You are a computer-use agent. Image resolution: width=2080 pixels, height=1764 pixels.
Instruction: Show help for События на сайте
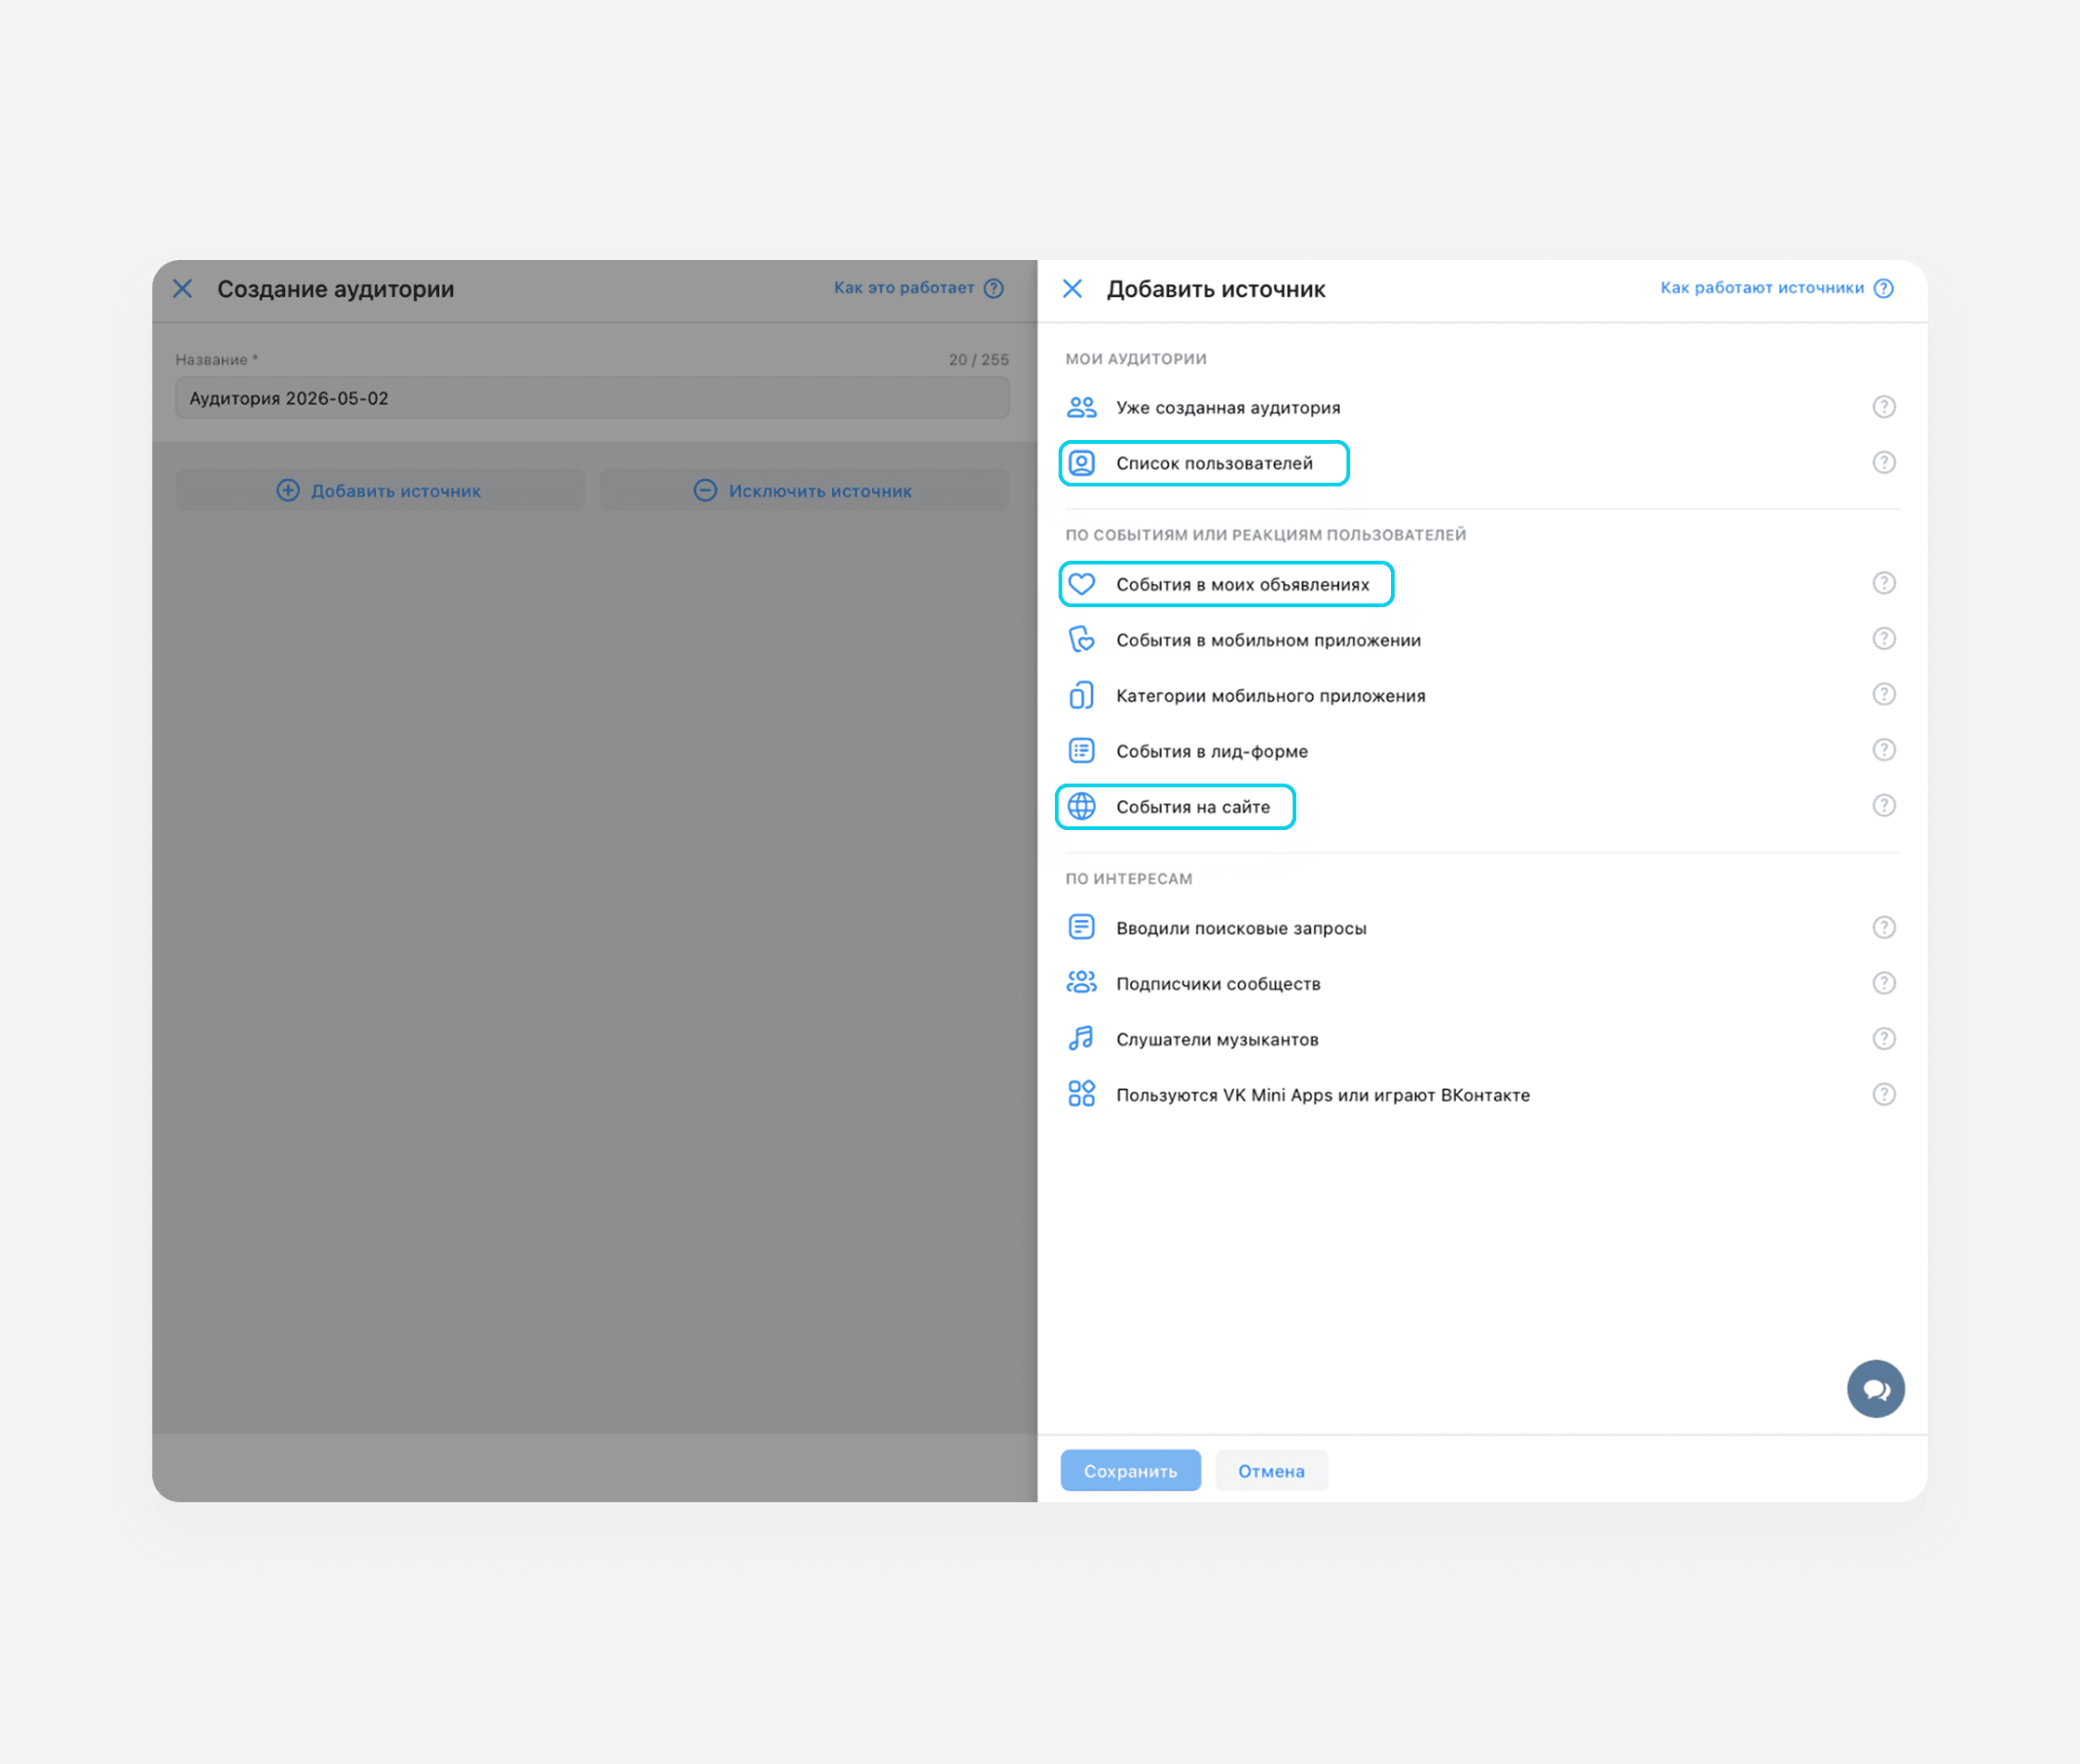point(1884,806)
